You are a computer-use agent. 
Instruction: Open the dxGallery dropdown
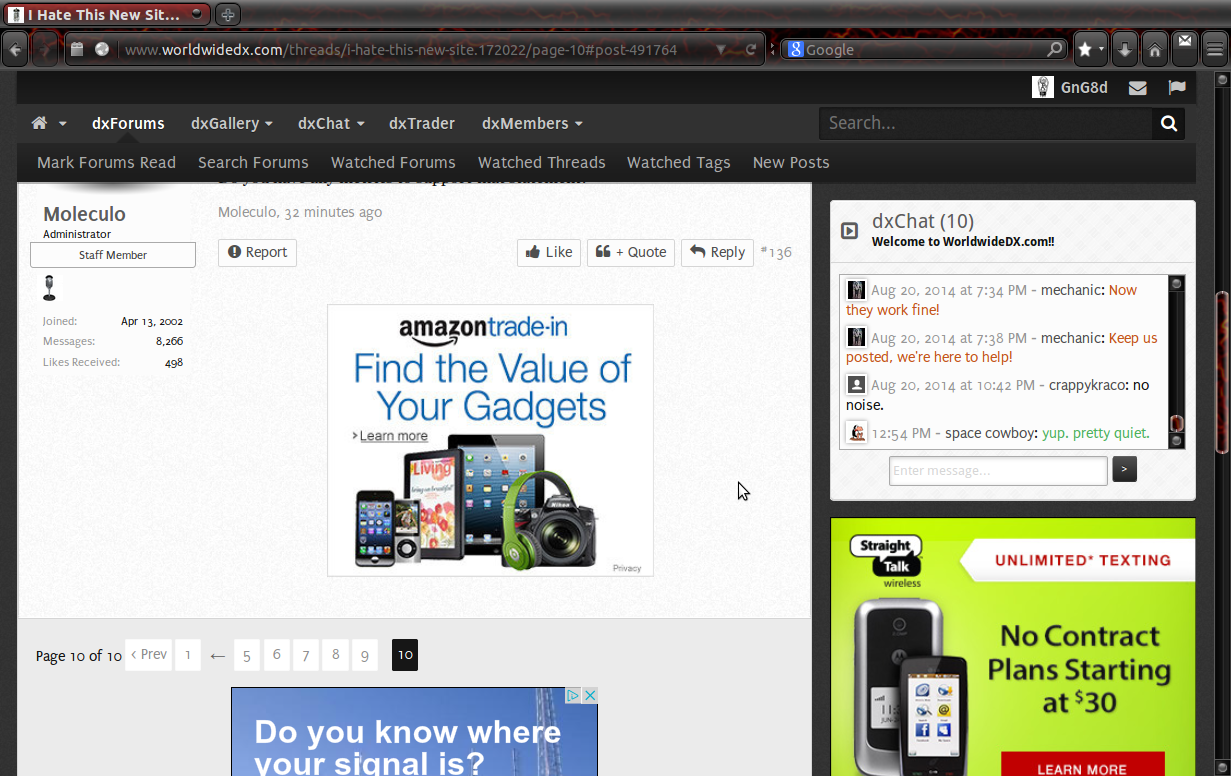tap(231, 123)
